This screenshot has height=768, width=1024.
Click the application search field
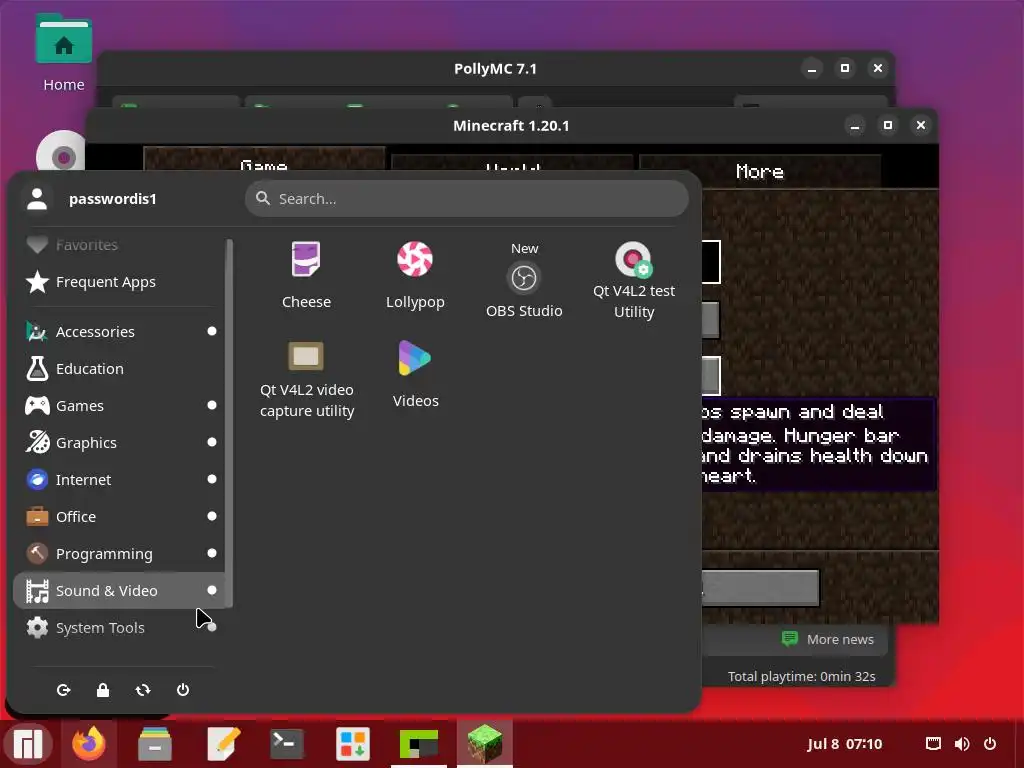pos(466,199)
